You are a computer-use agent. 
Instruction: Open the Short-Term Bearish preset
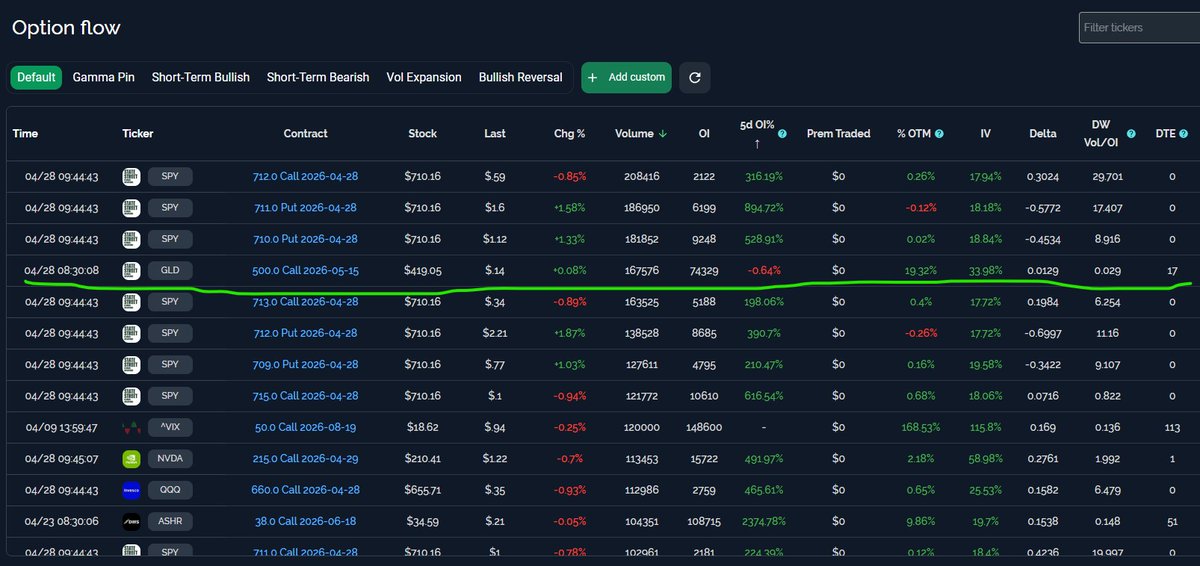coord(318,77)
